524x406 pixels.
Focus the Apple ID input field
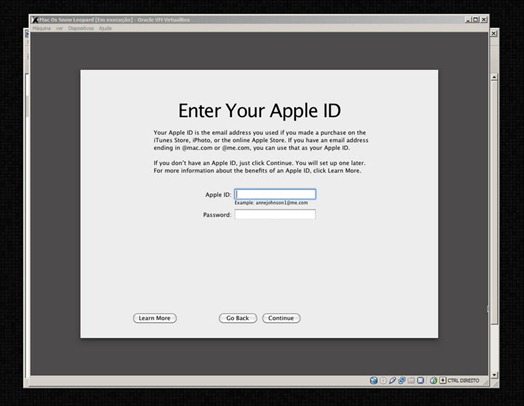coord(275,194)
